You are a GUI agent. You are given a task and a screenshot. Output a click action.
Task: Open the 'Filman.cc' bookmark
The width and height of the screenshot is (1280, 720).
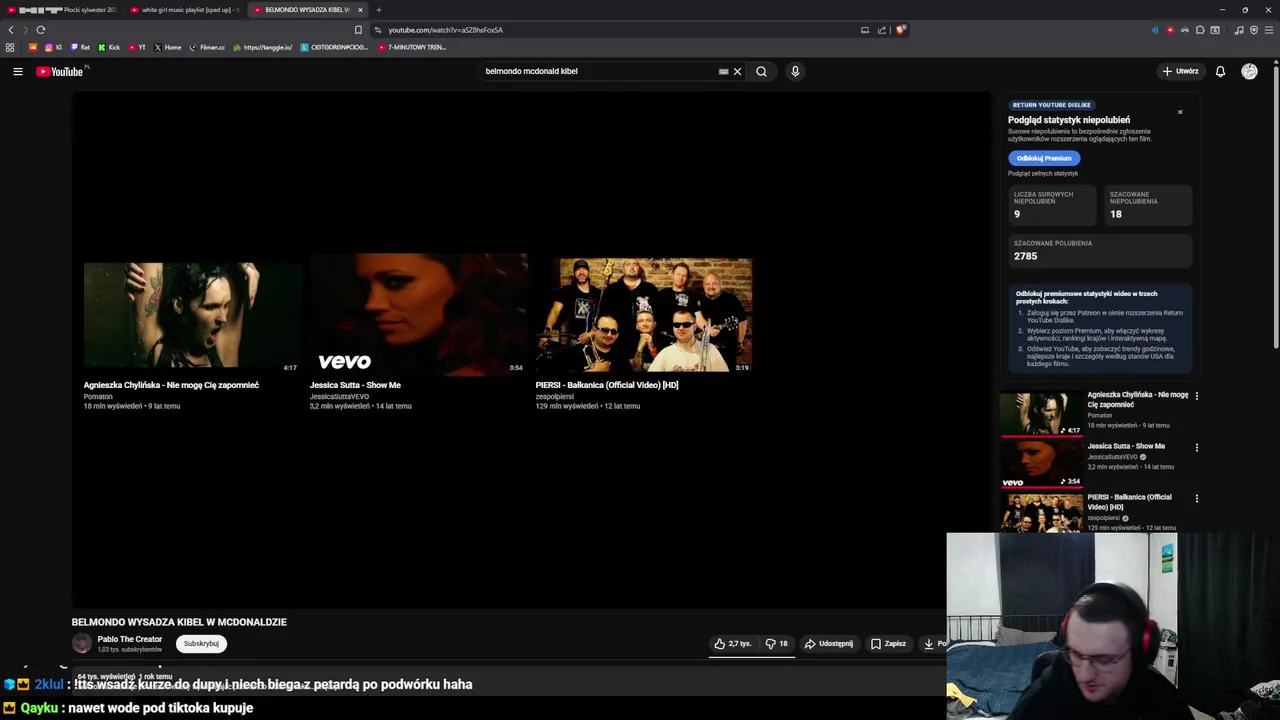[207, 47]
